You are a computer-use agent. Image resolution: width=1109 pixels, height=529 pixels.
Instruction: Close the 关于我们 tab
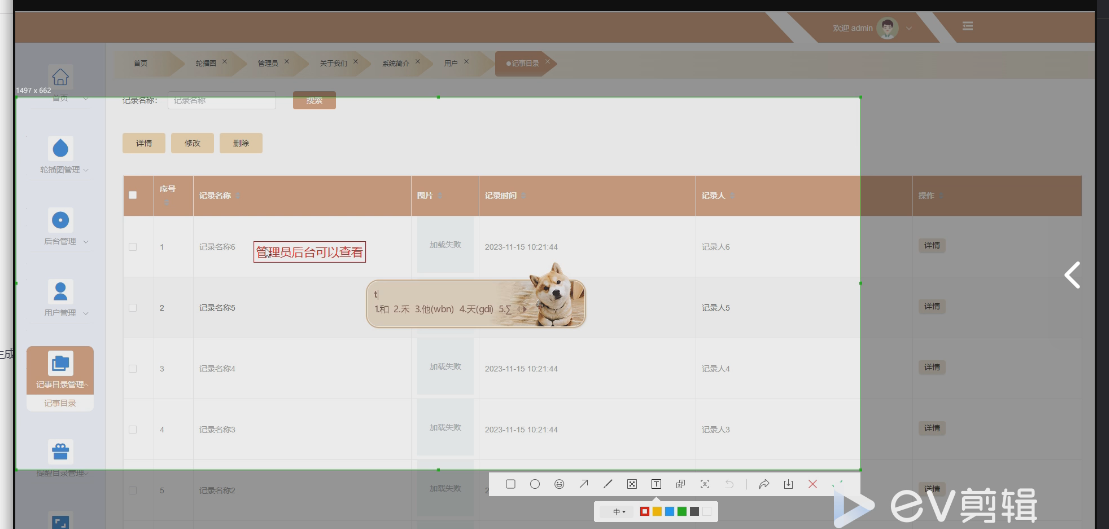(356, 62)
